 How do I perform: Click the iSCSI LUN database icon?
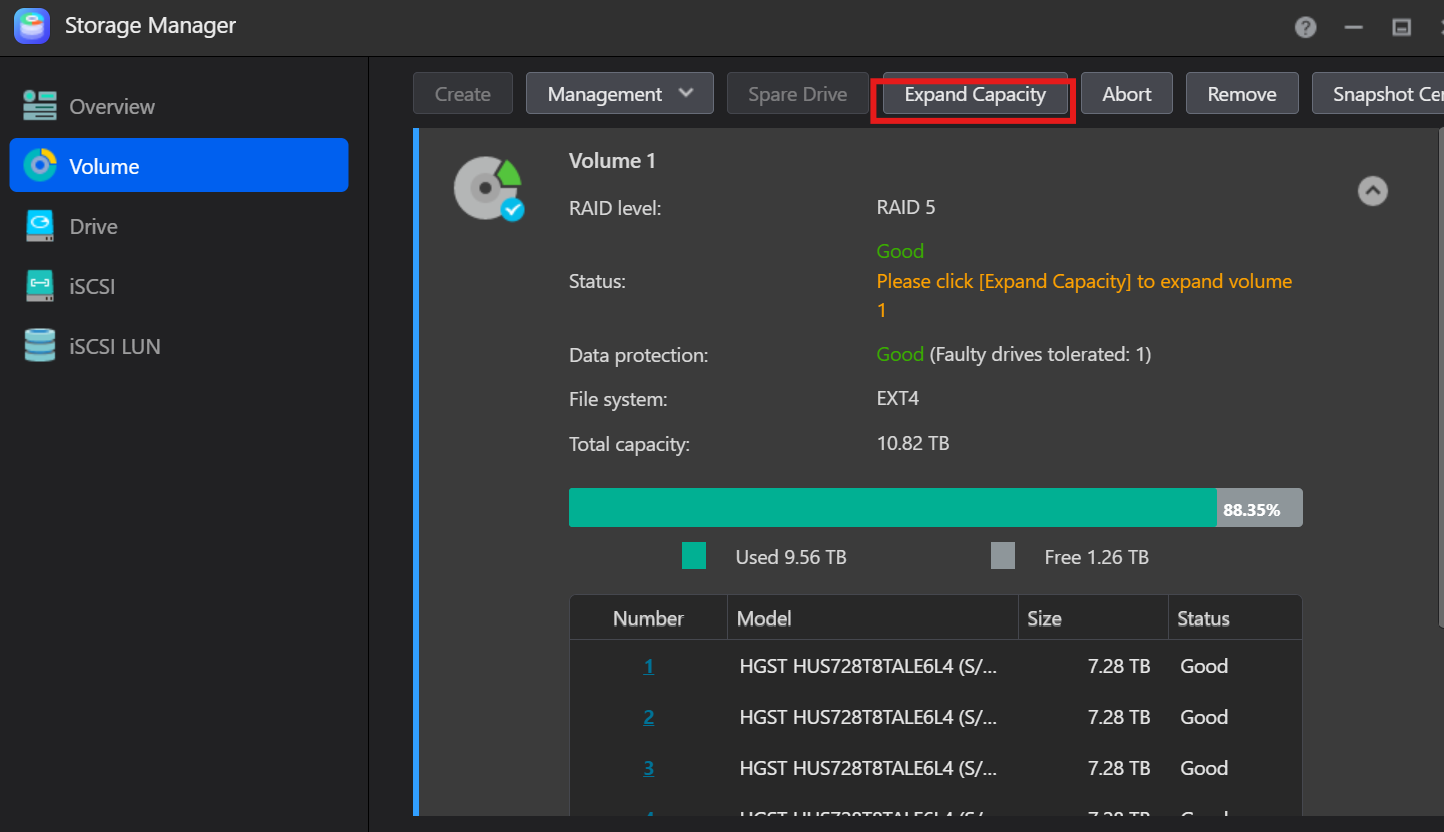pyautogui.click(x=40, y=346)
